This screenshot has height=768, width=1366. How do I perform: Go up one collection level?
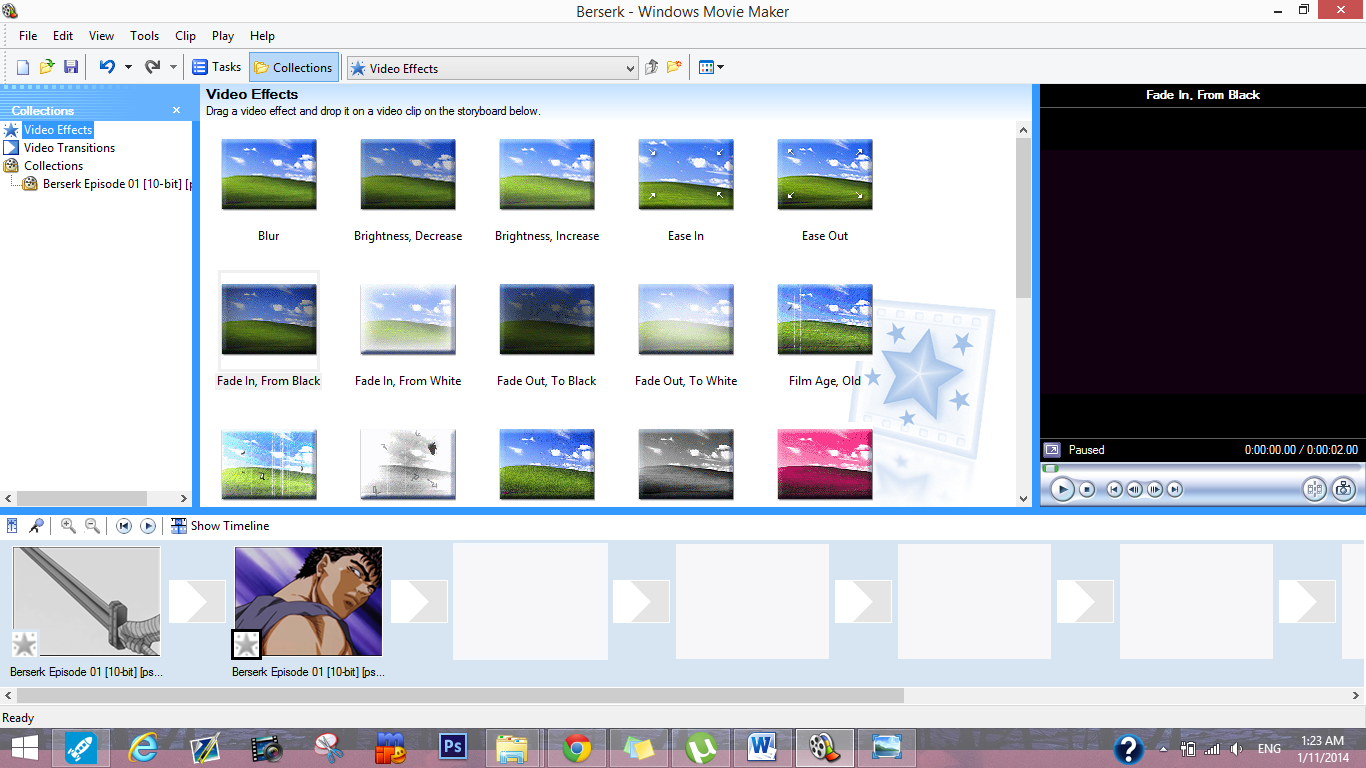pyautogui.click(x=651, y=67)
